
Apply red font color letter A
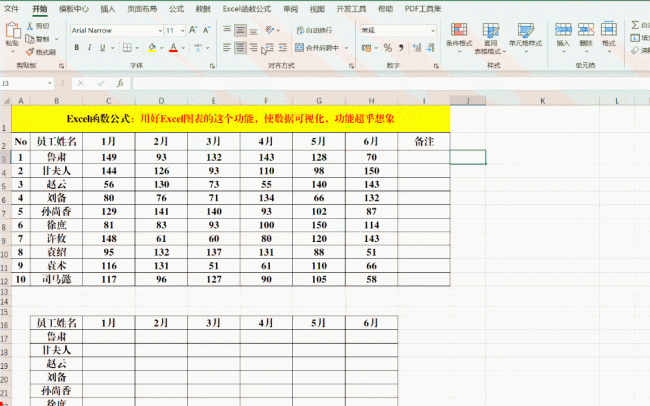point(173,48)
